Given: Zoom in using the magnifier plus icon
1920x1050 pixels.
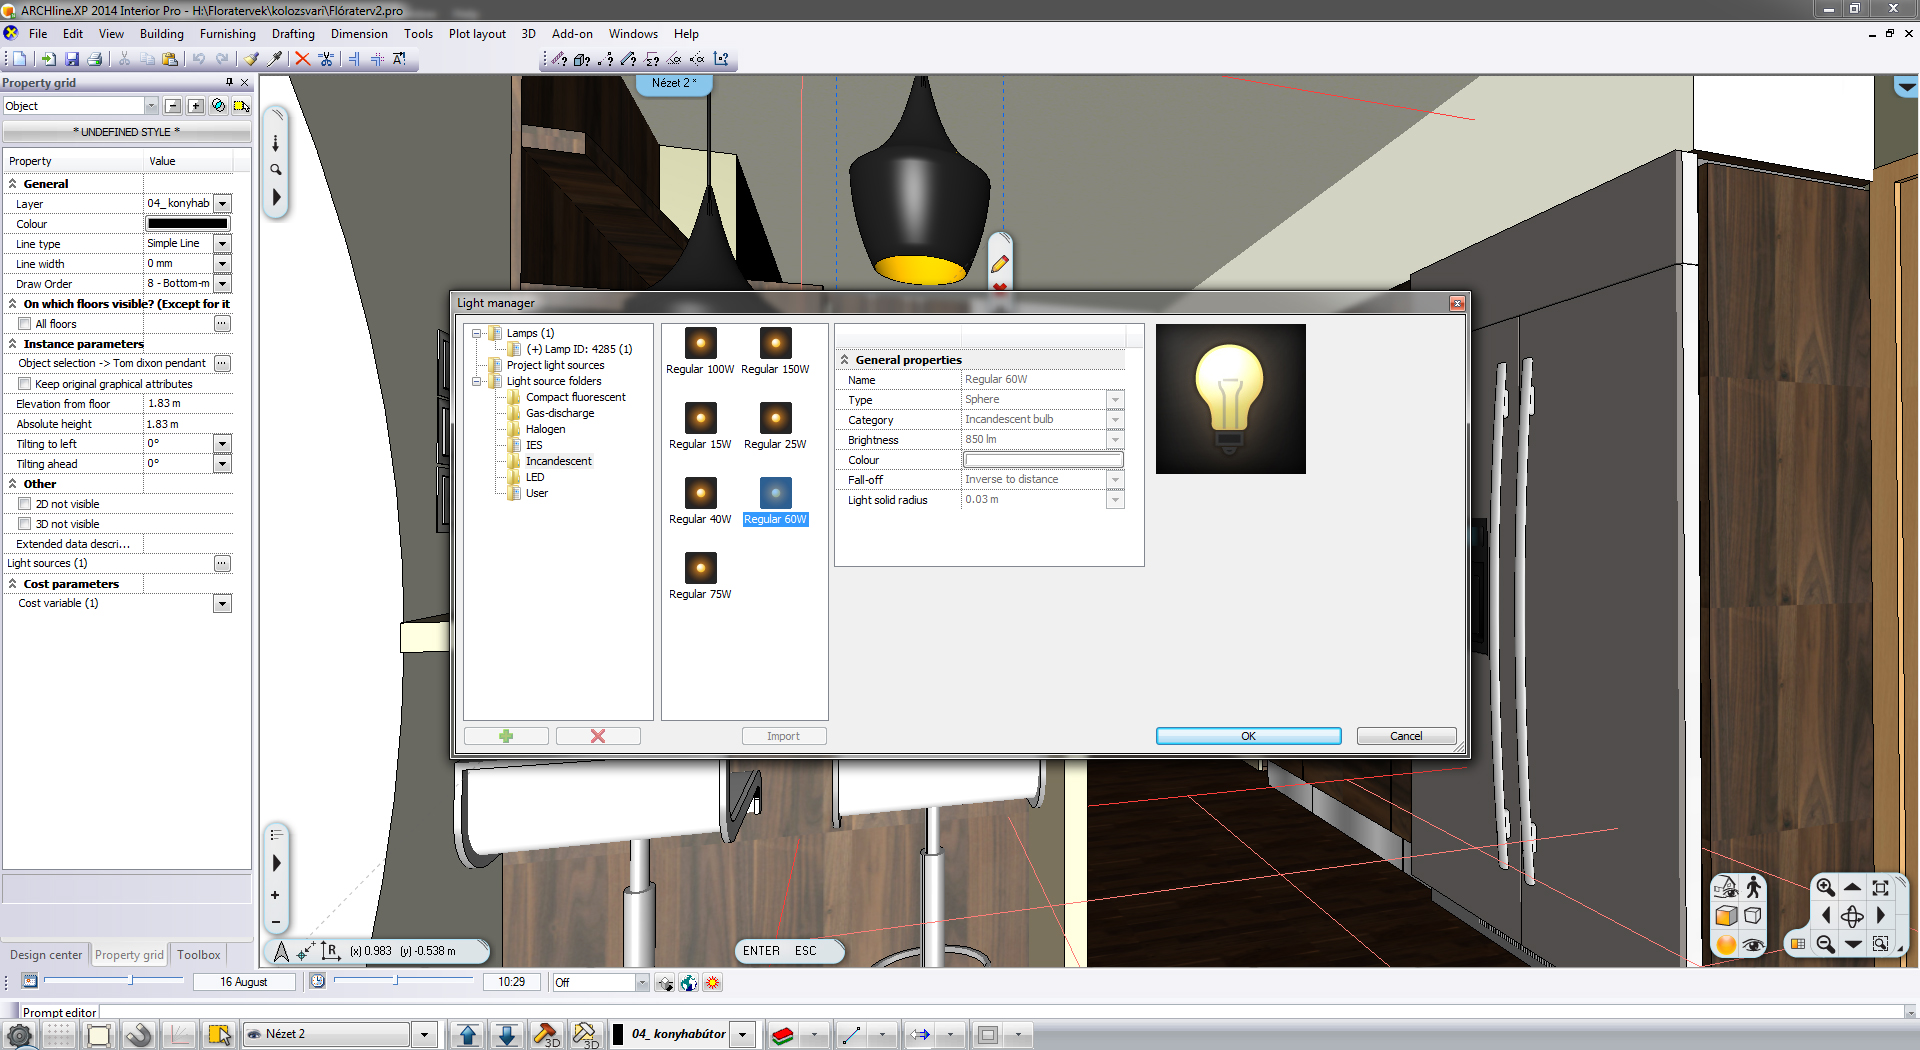Looking at the screenshot, I should [1825, 887].
